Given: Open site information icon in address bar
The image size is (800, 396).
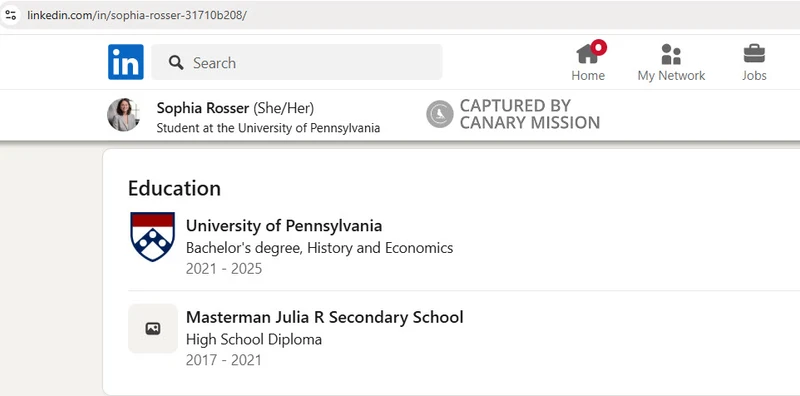Looking at the screenshot, I should [11, 15].
